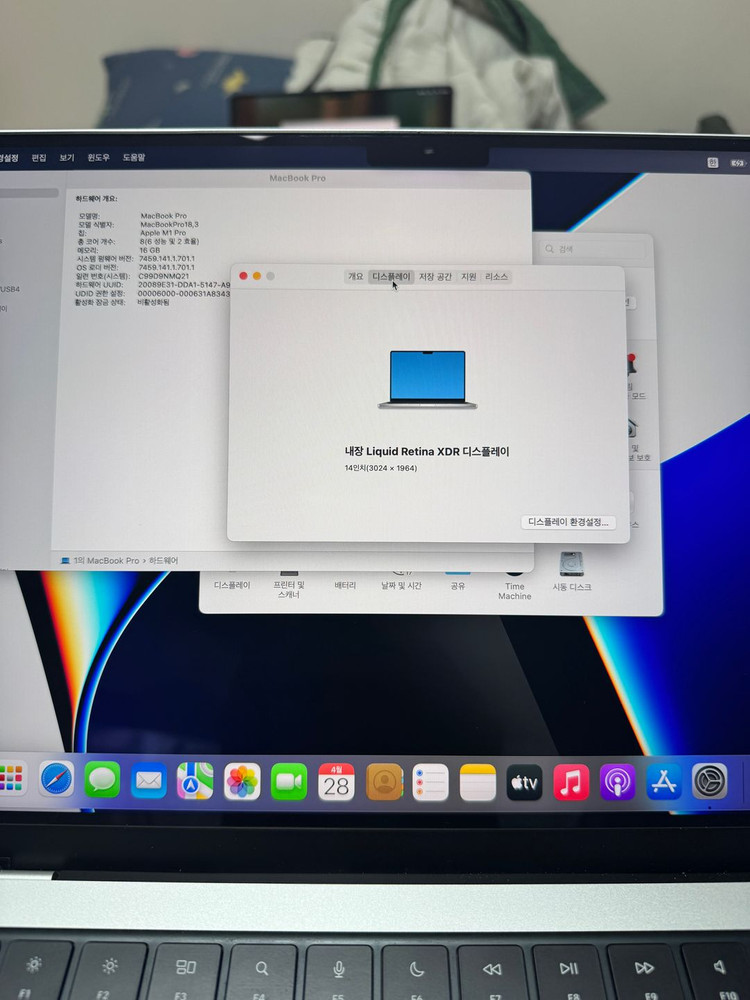Viewport: 750px width, 1000px height.
Task: Click '1의 MacBook Pro' in path bar
Action: [x=106, y=561]
